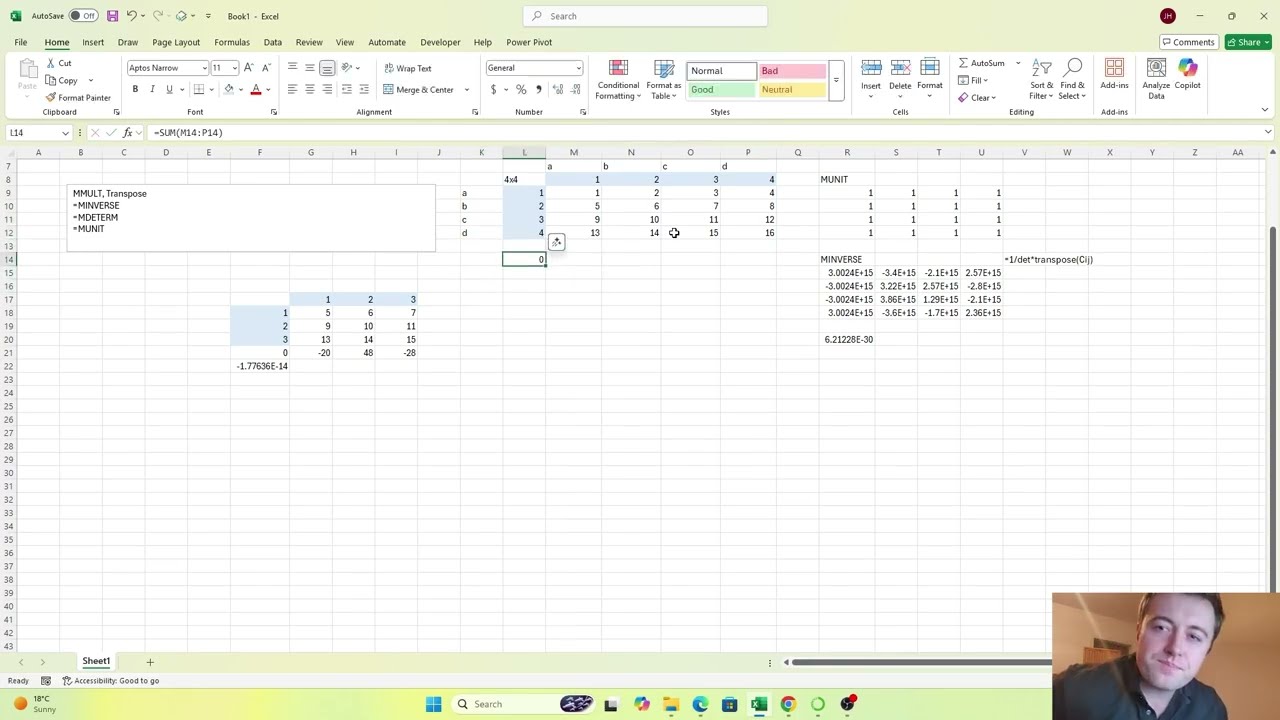The image size is (1280, 720).
Task: Center text horizontally
Action: pyautogui.click(x=309, y=89)
